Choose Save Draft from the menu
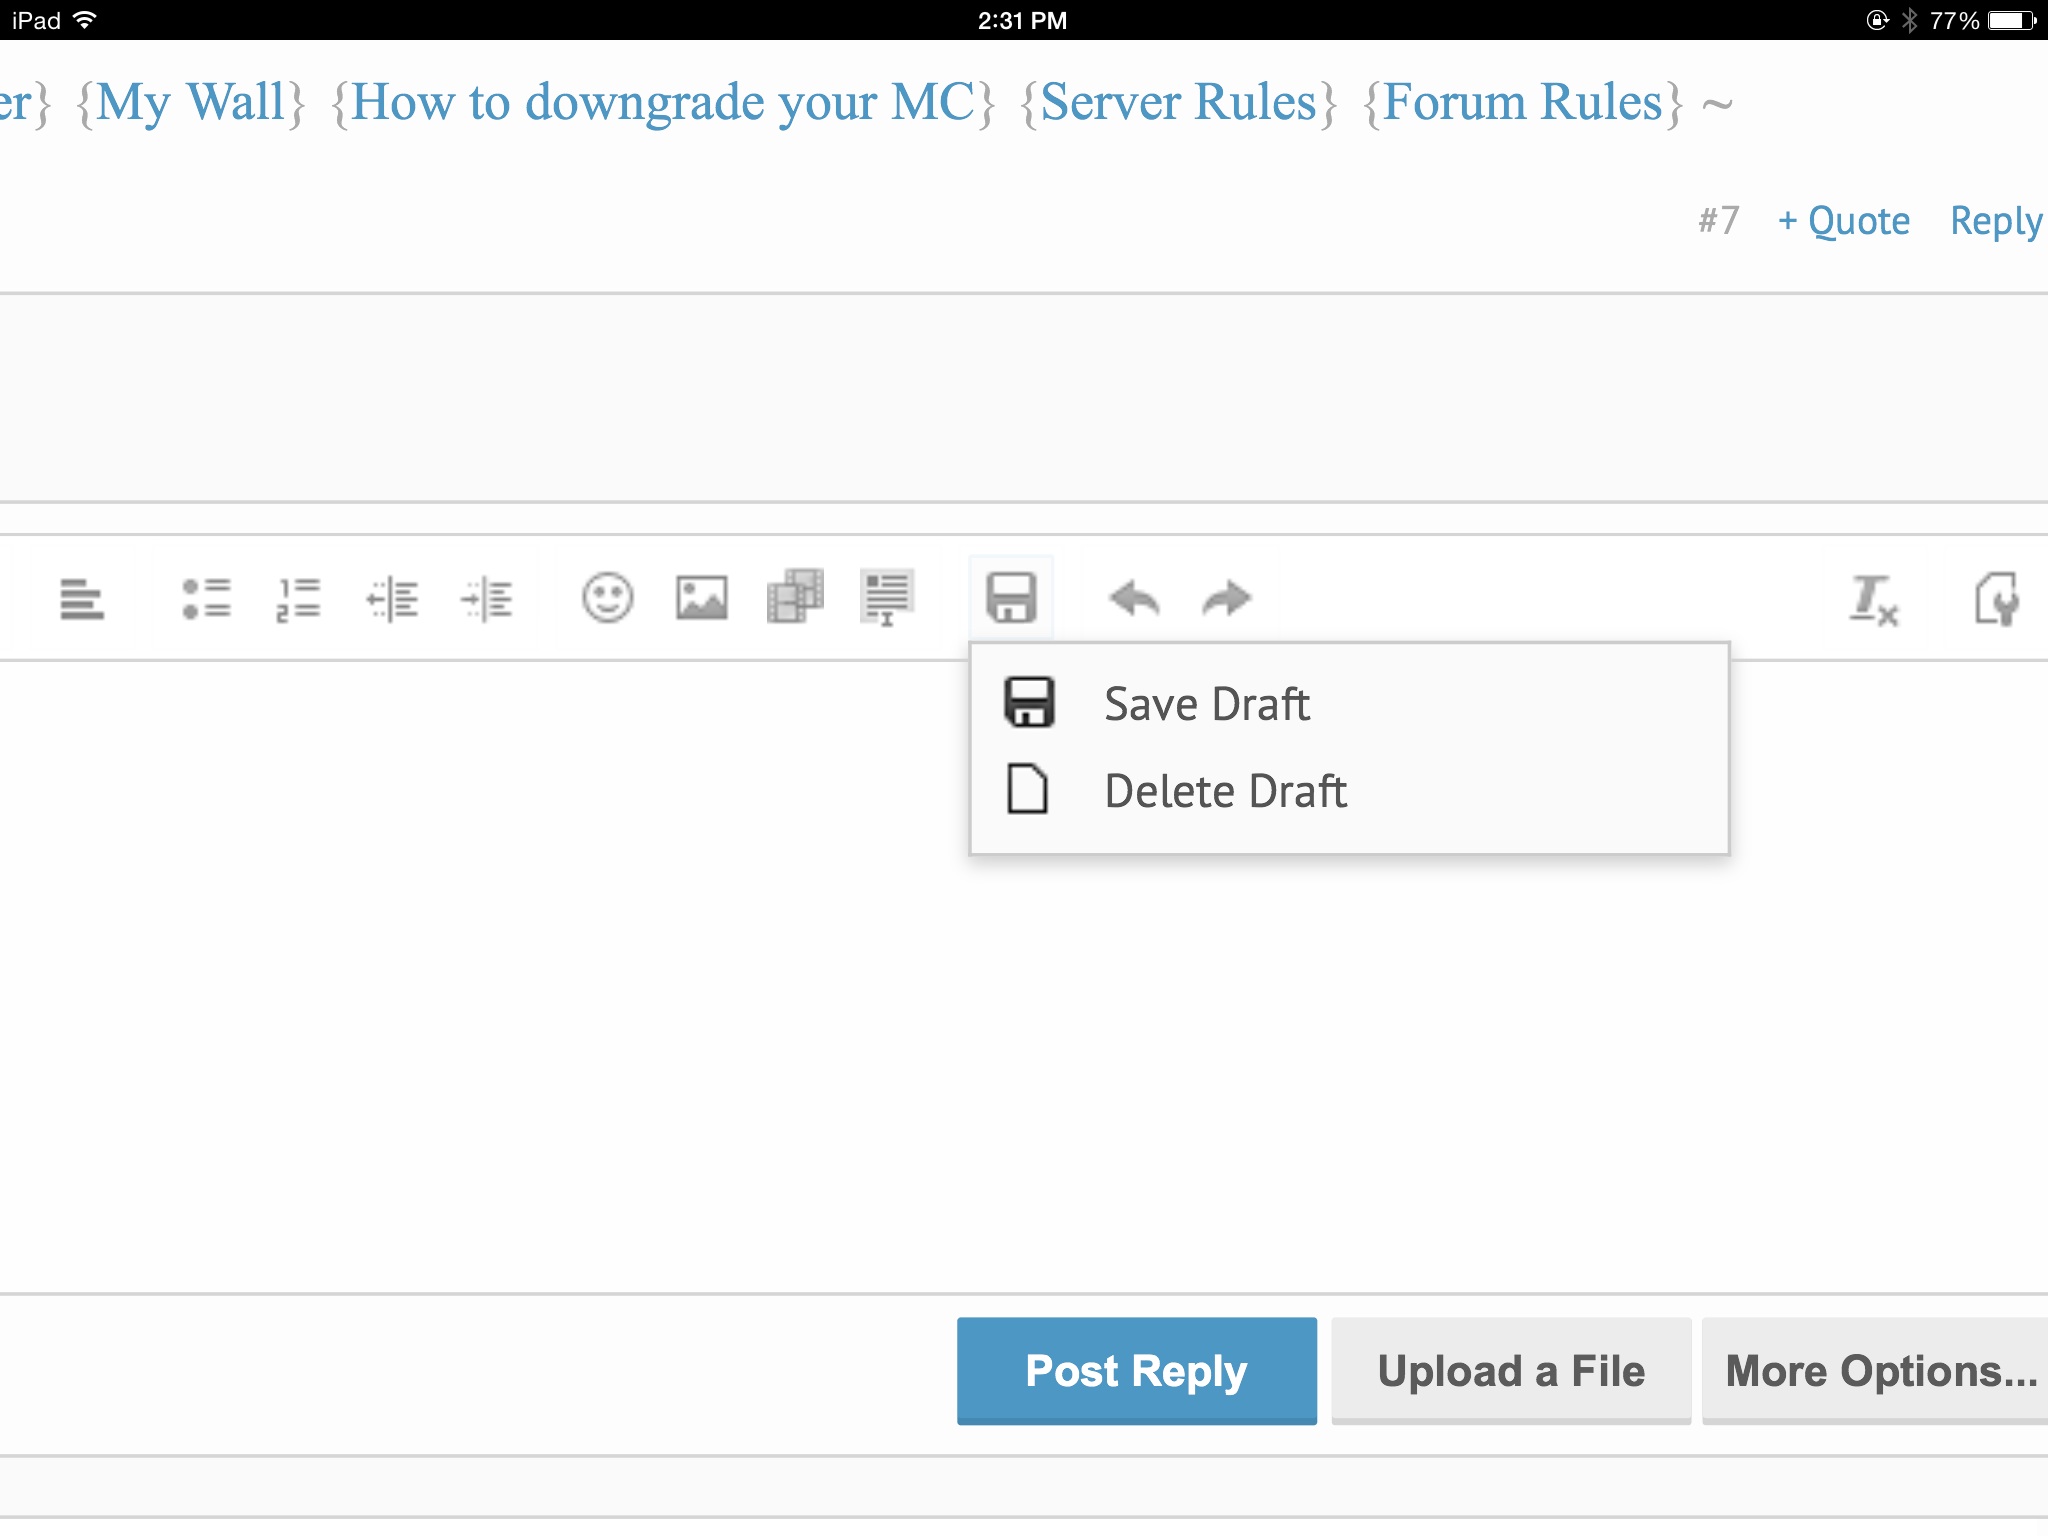The width and height of the screenshot is (2048, 1536). click(1206, 704)
